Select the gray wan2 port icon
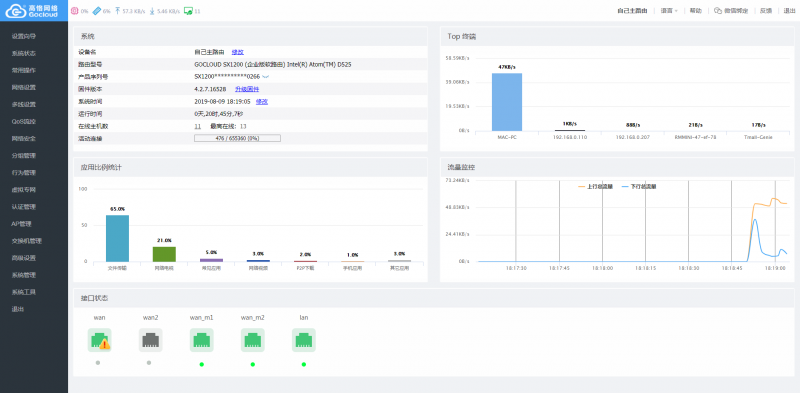 pos(151,340)
